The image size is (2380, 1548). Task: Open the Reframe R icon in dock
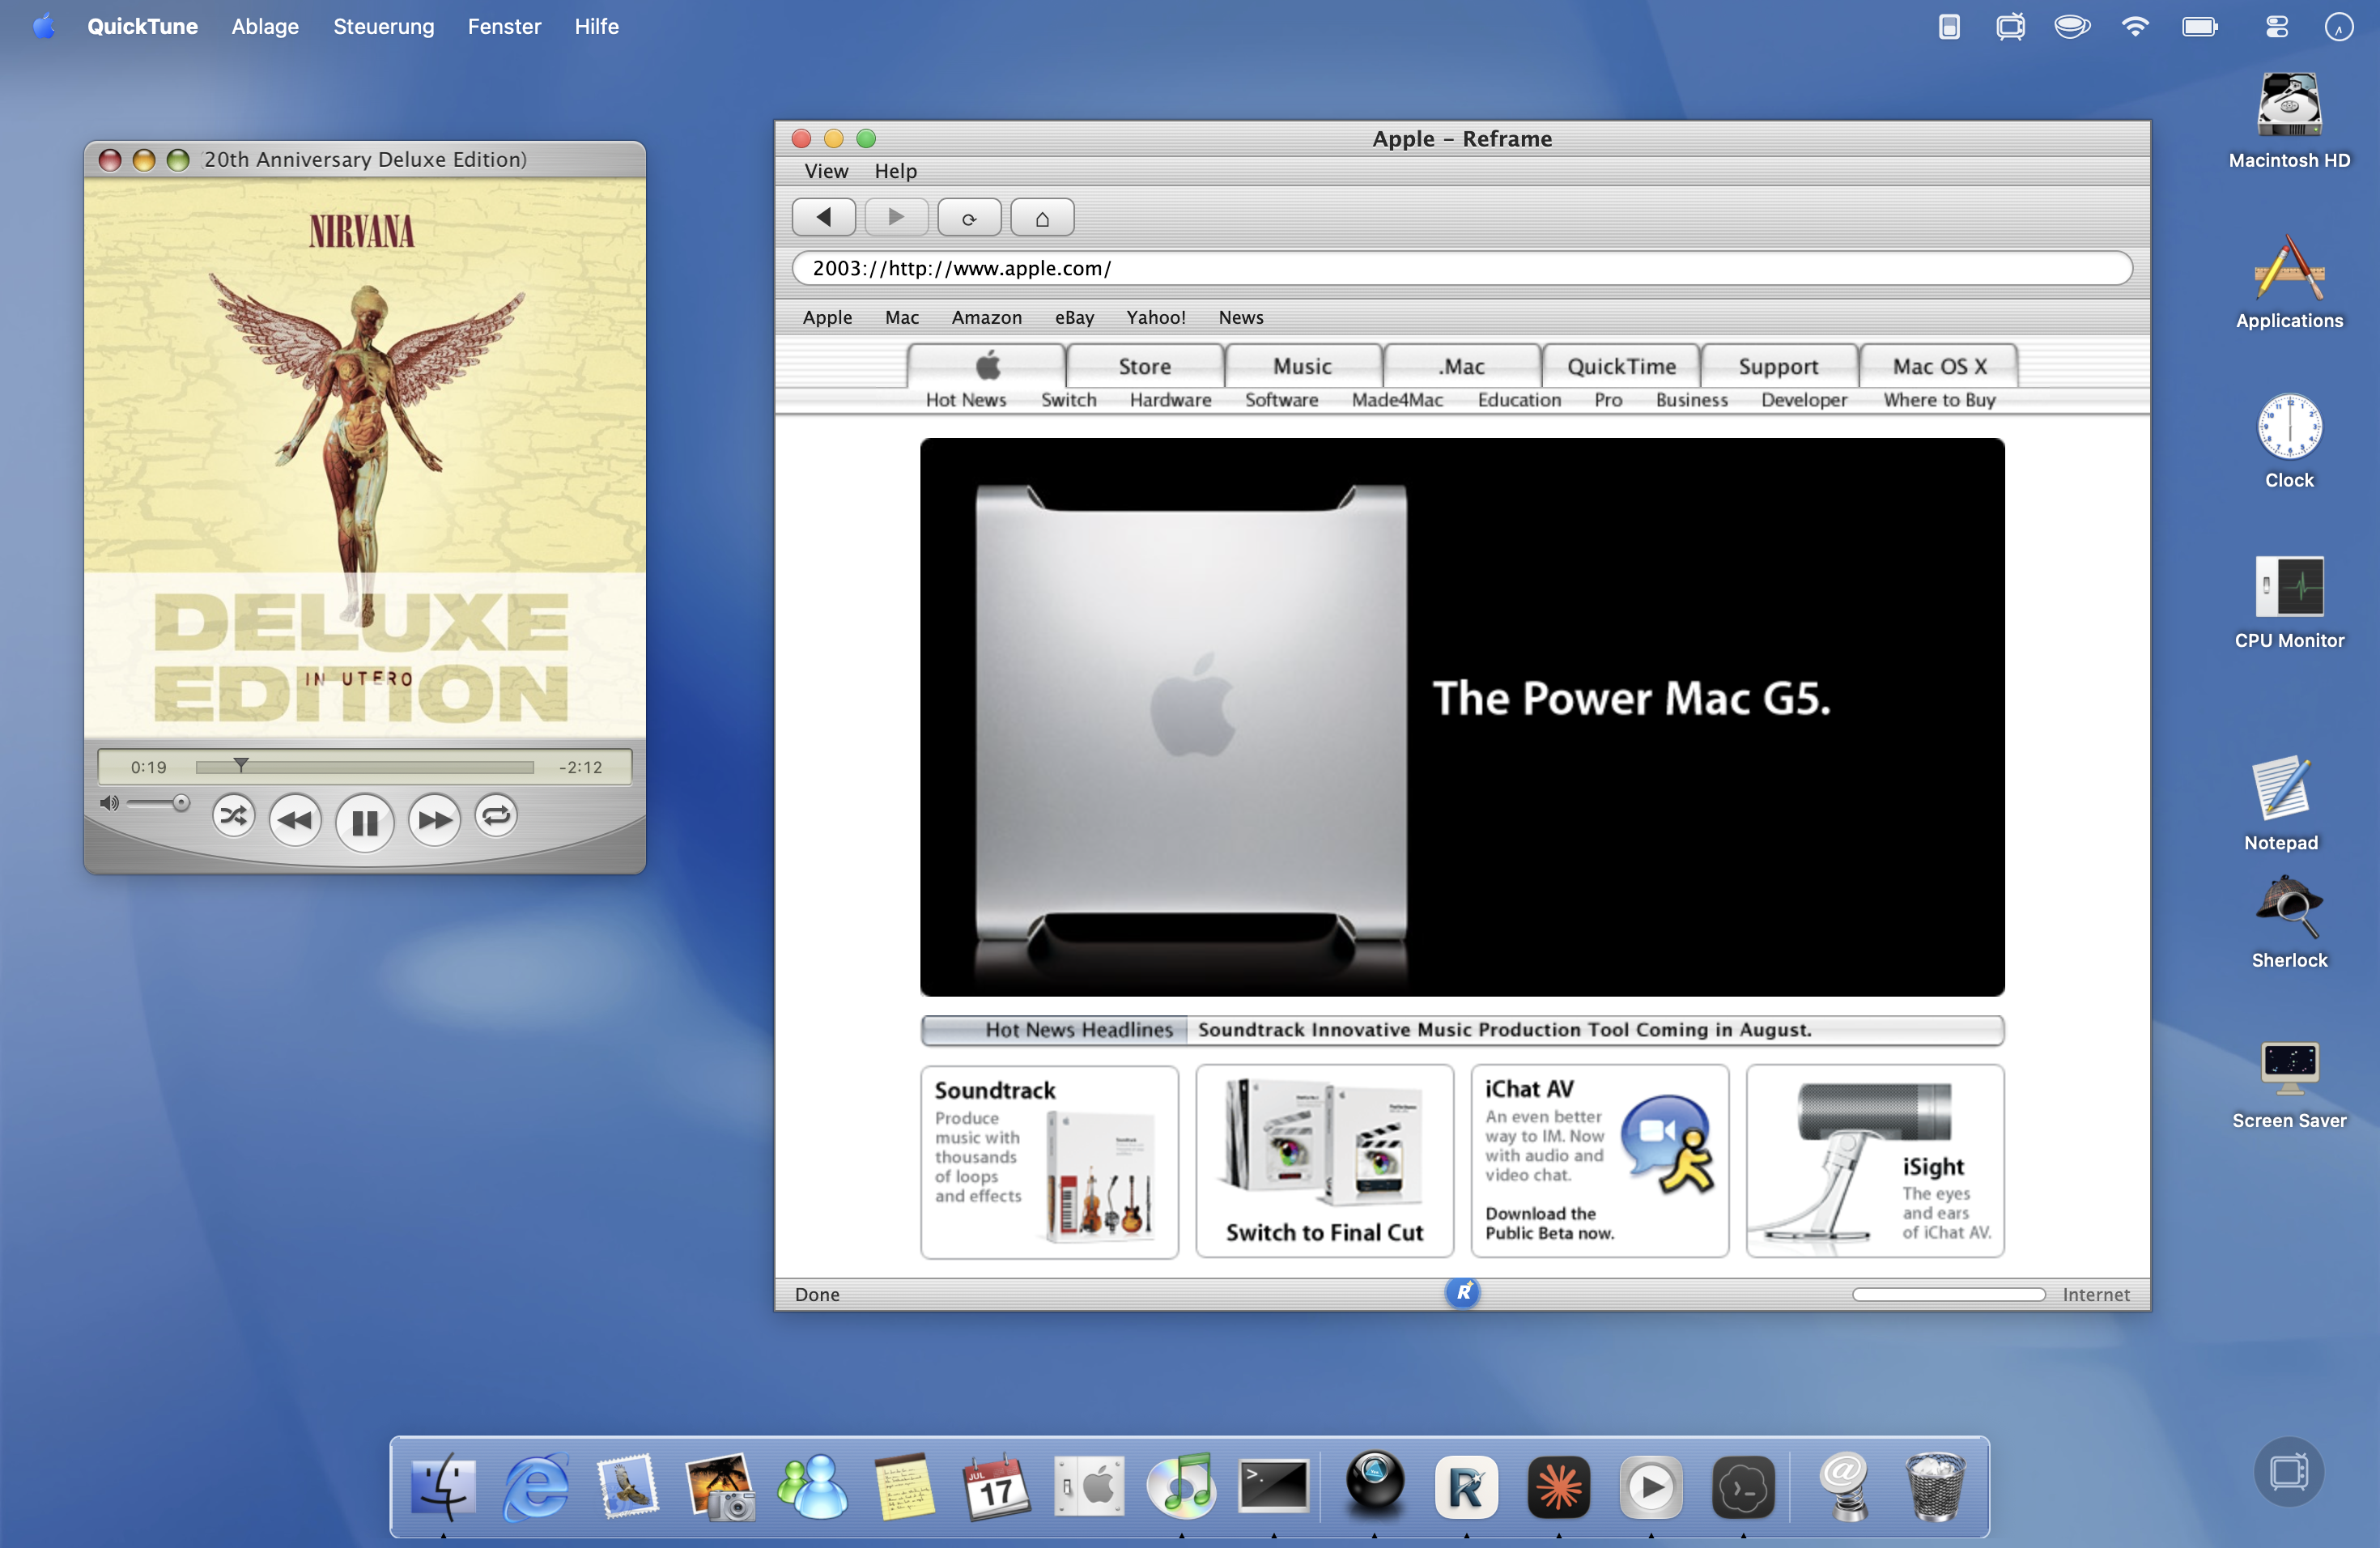1466,1486
